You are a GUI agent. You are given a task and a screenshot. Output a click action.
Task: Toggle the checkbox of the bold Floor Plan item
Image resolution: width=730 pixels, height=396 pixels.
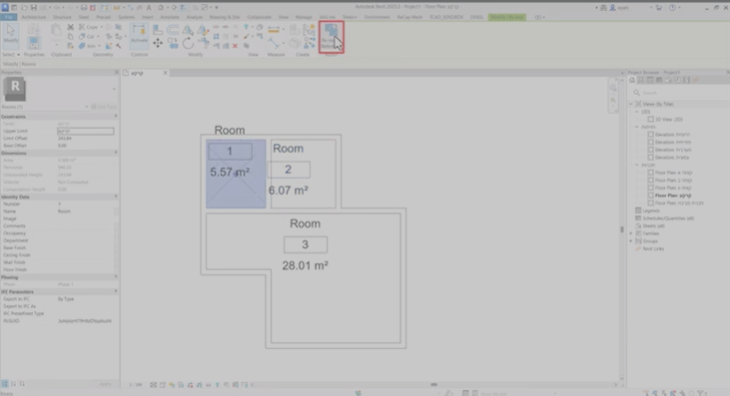[651, 195]
